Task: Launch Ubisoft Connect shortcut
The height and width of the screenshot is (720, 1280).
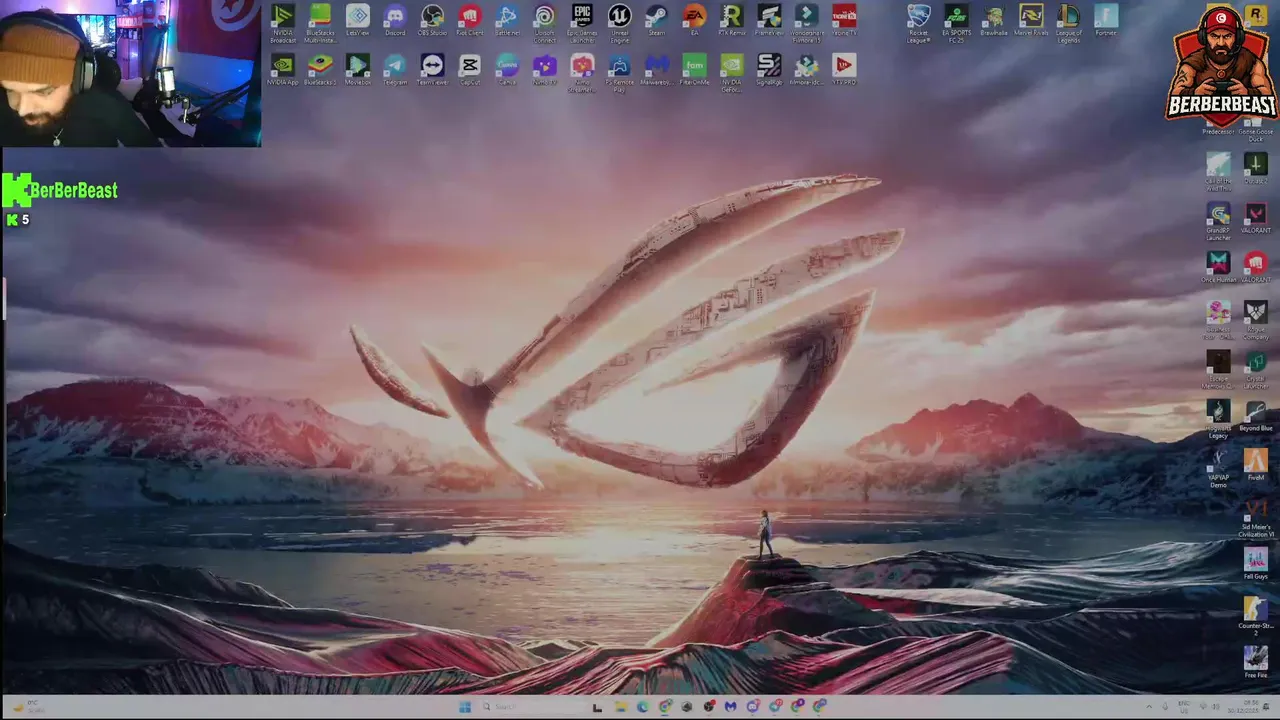Action: (x=544, y=23)
